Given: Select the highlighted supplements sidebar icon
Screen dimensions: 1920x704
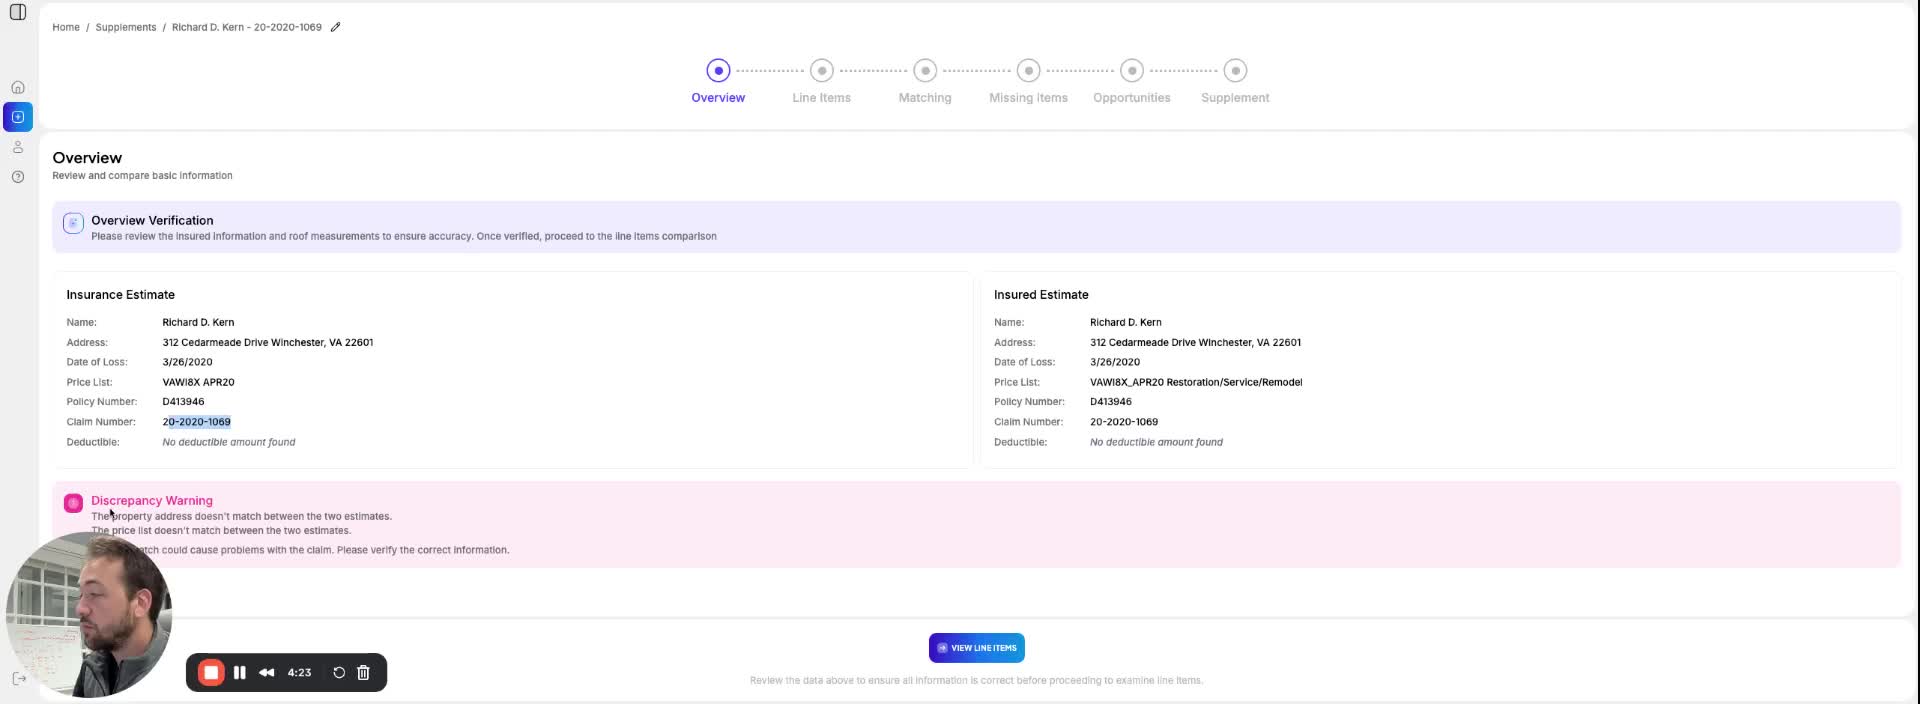Looking at the screenshot, I should pos(18,117).
